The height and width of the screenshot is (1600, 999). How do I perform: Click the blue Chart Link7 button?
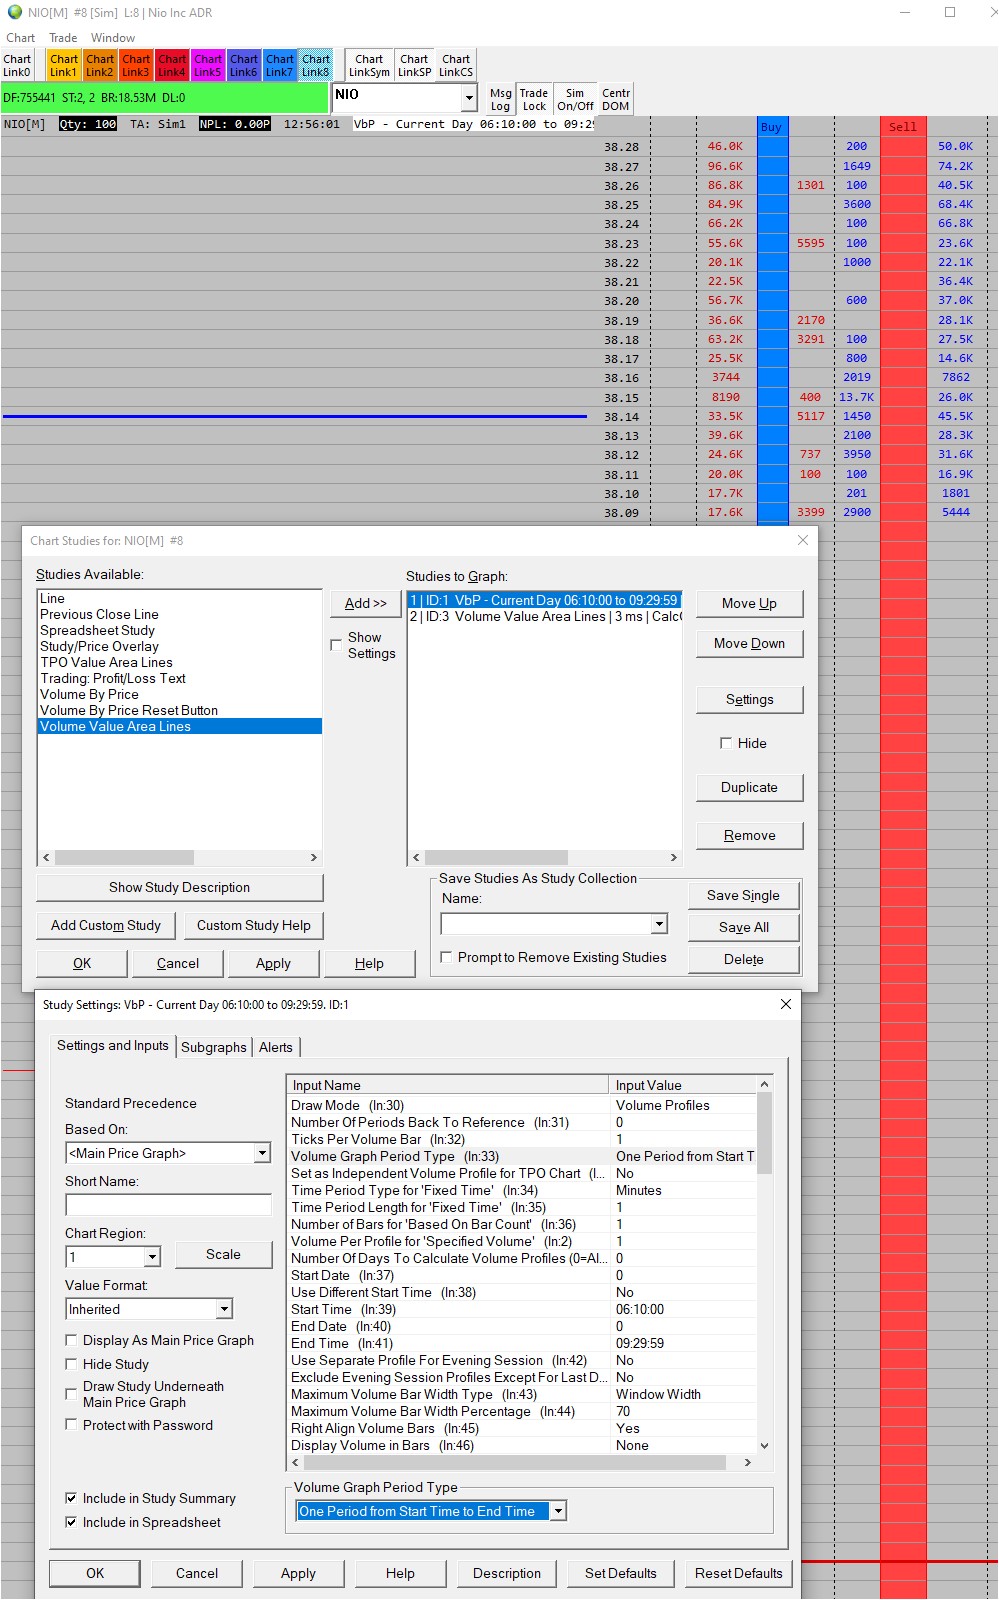(279, 66)
